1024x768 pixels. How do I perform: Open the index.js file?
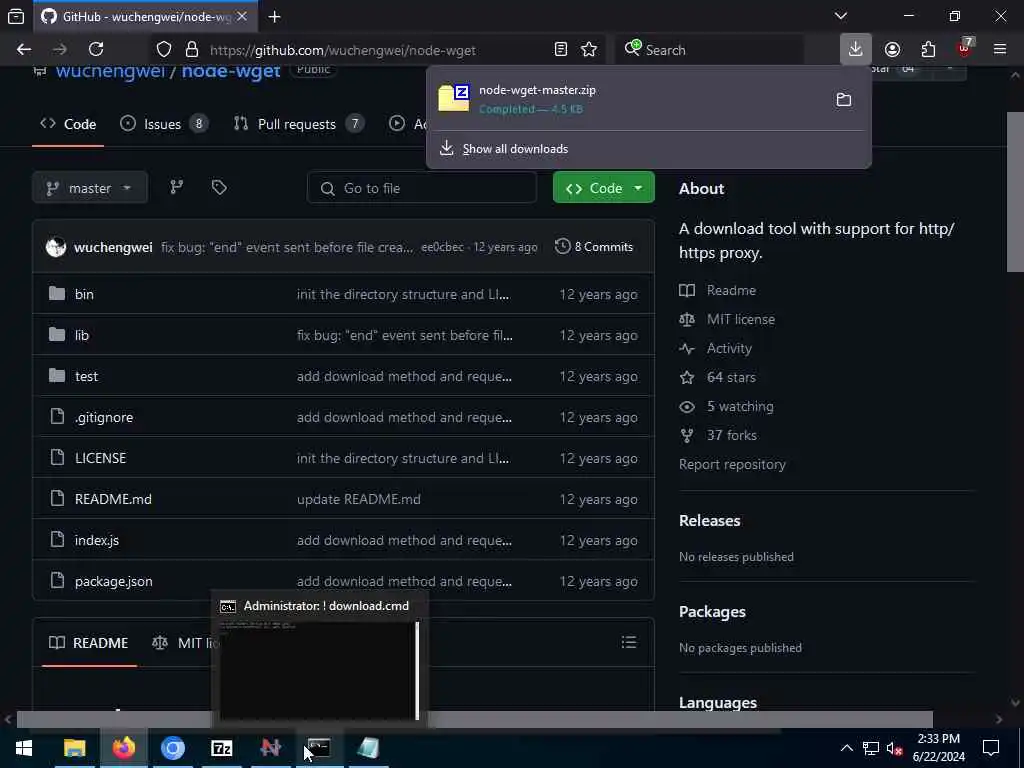(97, 541)
